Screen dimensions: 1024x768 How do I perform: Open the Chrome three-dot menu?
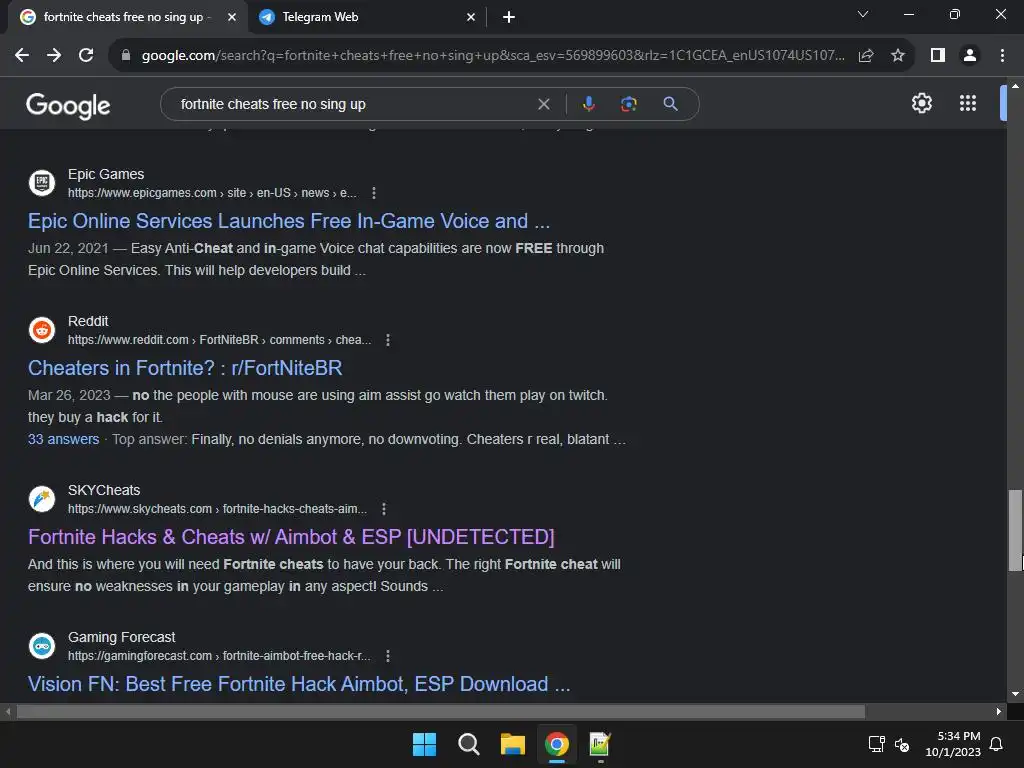click(x=1002, y=56)
